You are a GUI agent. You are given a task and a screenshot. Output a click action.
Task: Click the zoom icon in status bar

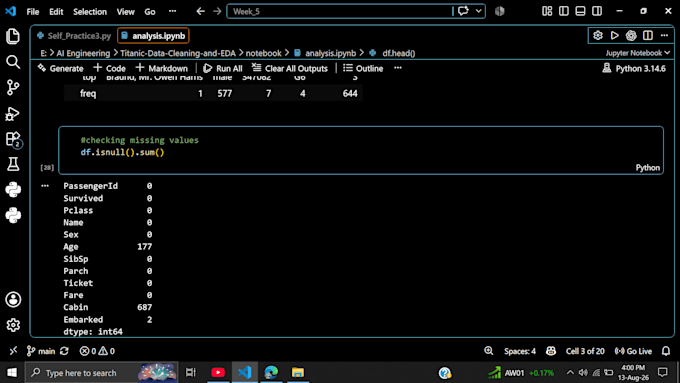pyautogui.click(x=489, y=351)
